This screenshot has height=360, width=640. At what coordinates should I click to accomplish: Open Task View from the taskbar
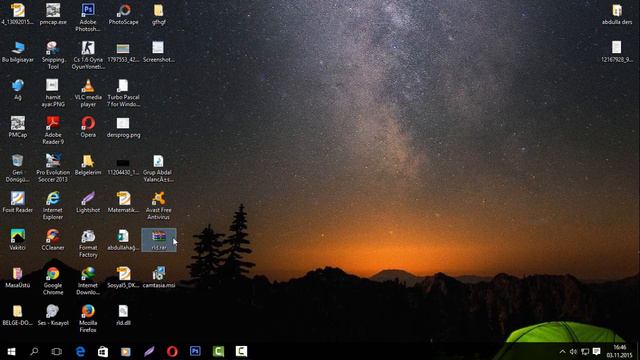[x=56, y=351]
